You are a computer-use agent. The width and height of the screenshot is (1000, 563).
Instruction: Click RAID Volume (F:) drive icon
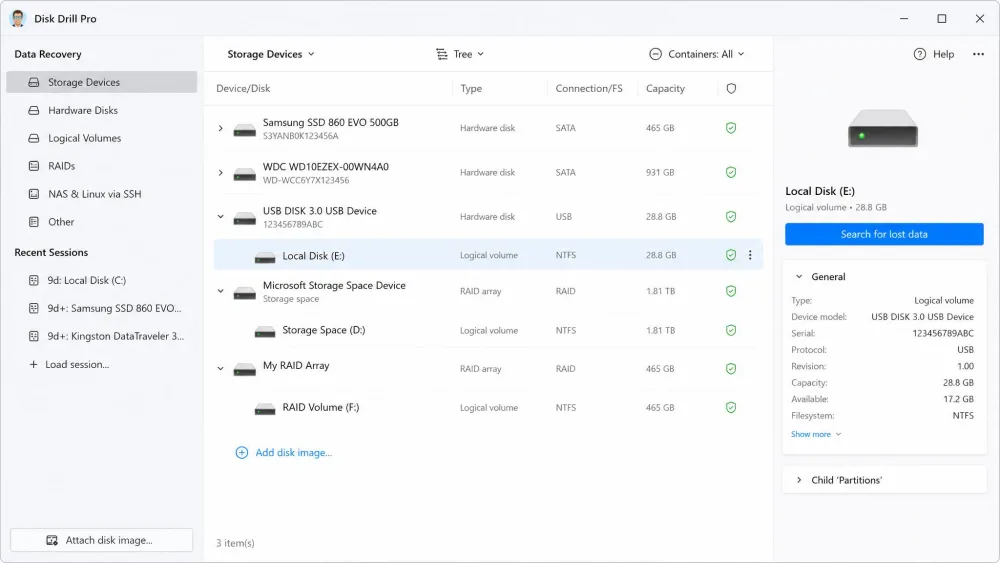coord(265,409)
